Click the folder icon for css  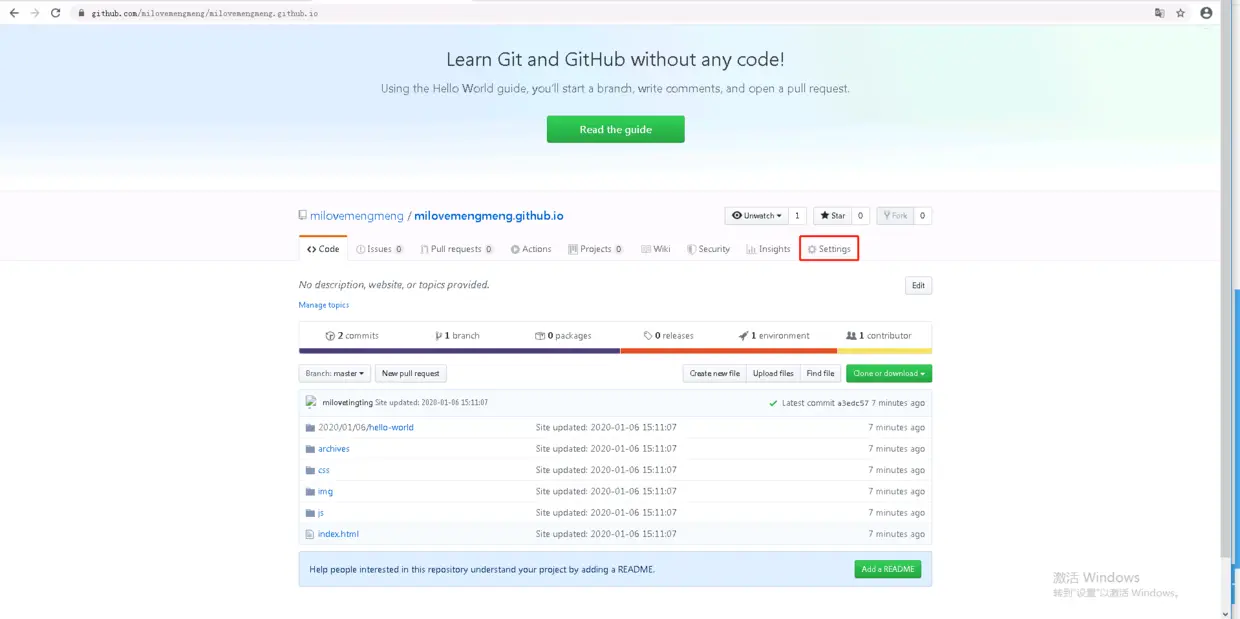point(310,470)
